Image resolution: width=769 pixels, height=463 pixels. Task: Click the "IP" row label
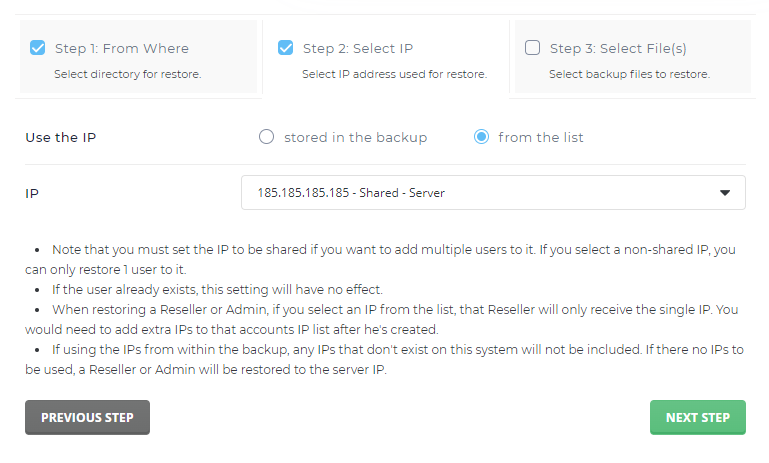click(x=32, y=193)
